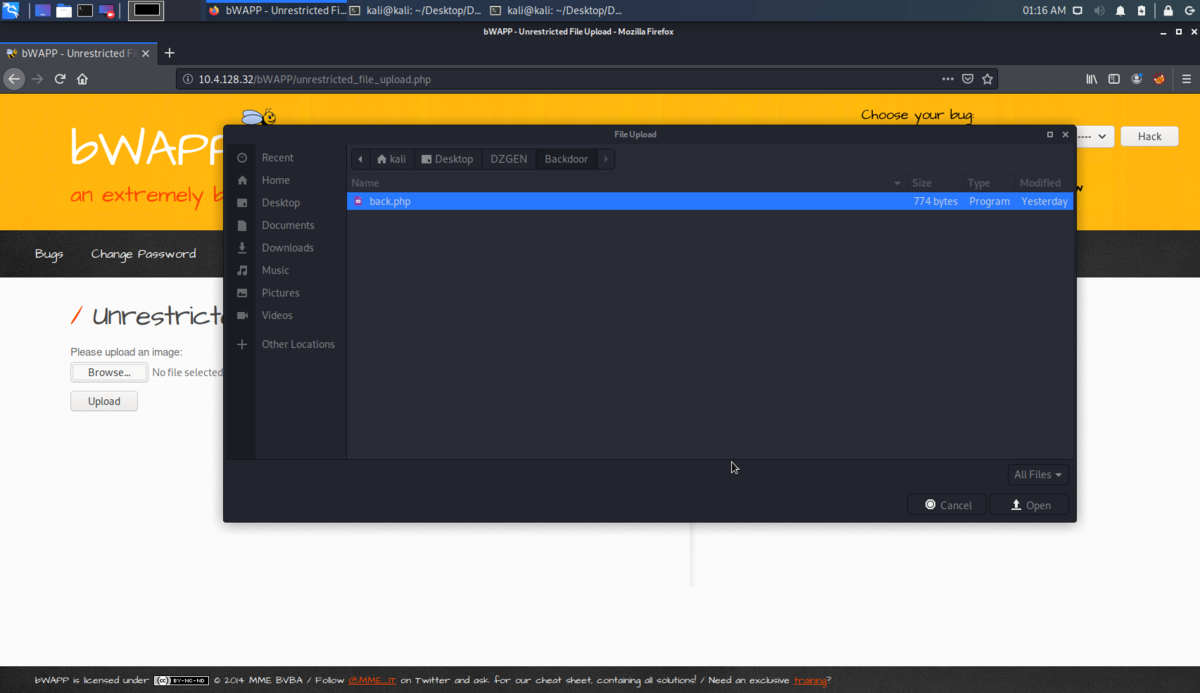The height and width of the screenshot is (693, 1200).
Task: Select the bWAPP browser tab
Action: pyautogui.click(x=78, y=53)
